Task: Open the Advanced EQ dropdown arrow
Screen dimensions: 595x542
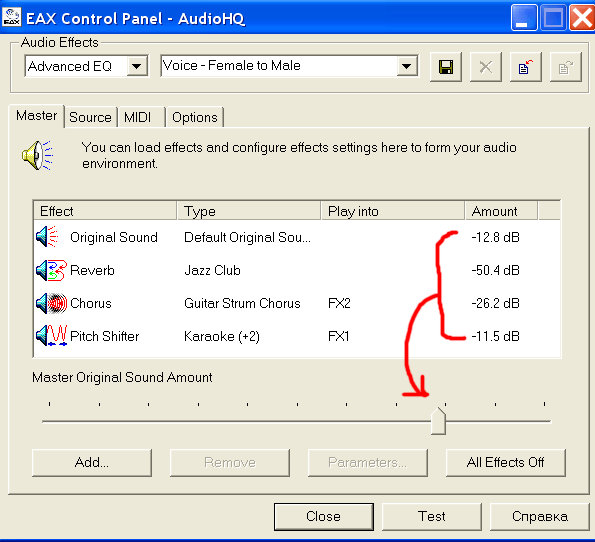Action: [137, 66]
